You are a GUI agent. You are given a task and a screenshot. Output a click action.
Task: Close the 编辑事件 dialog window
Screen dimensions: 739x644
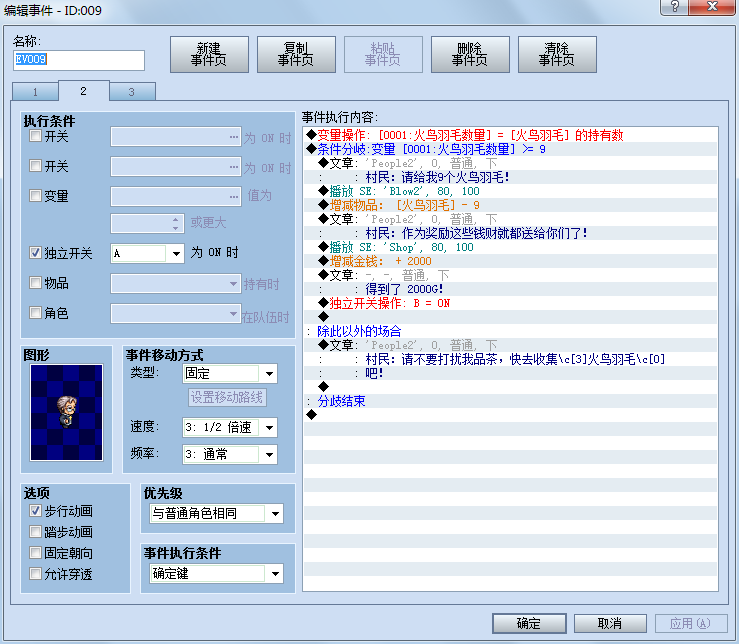(x=713, y=7)
